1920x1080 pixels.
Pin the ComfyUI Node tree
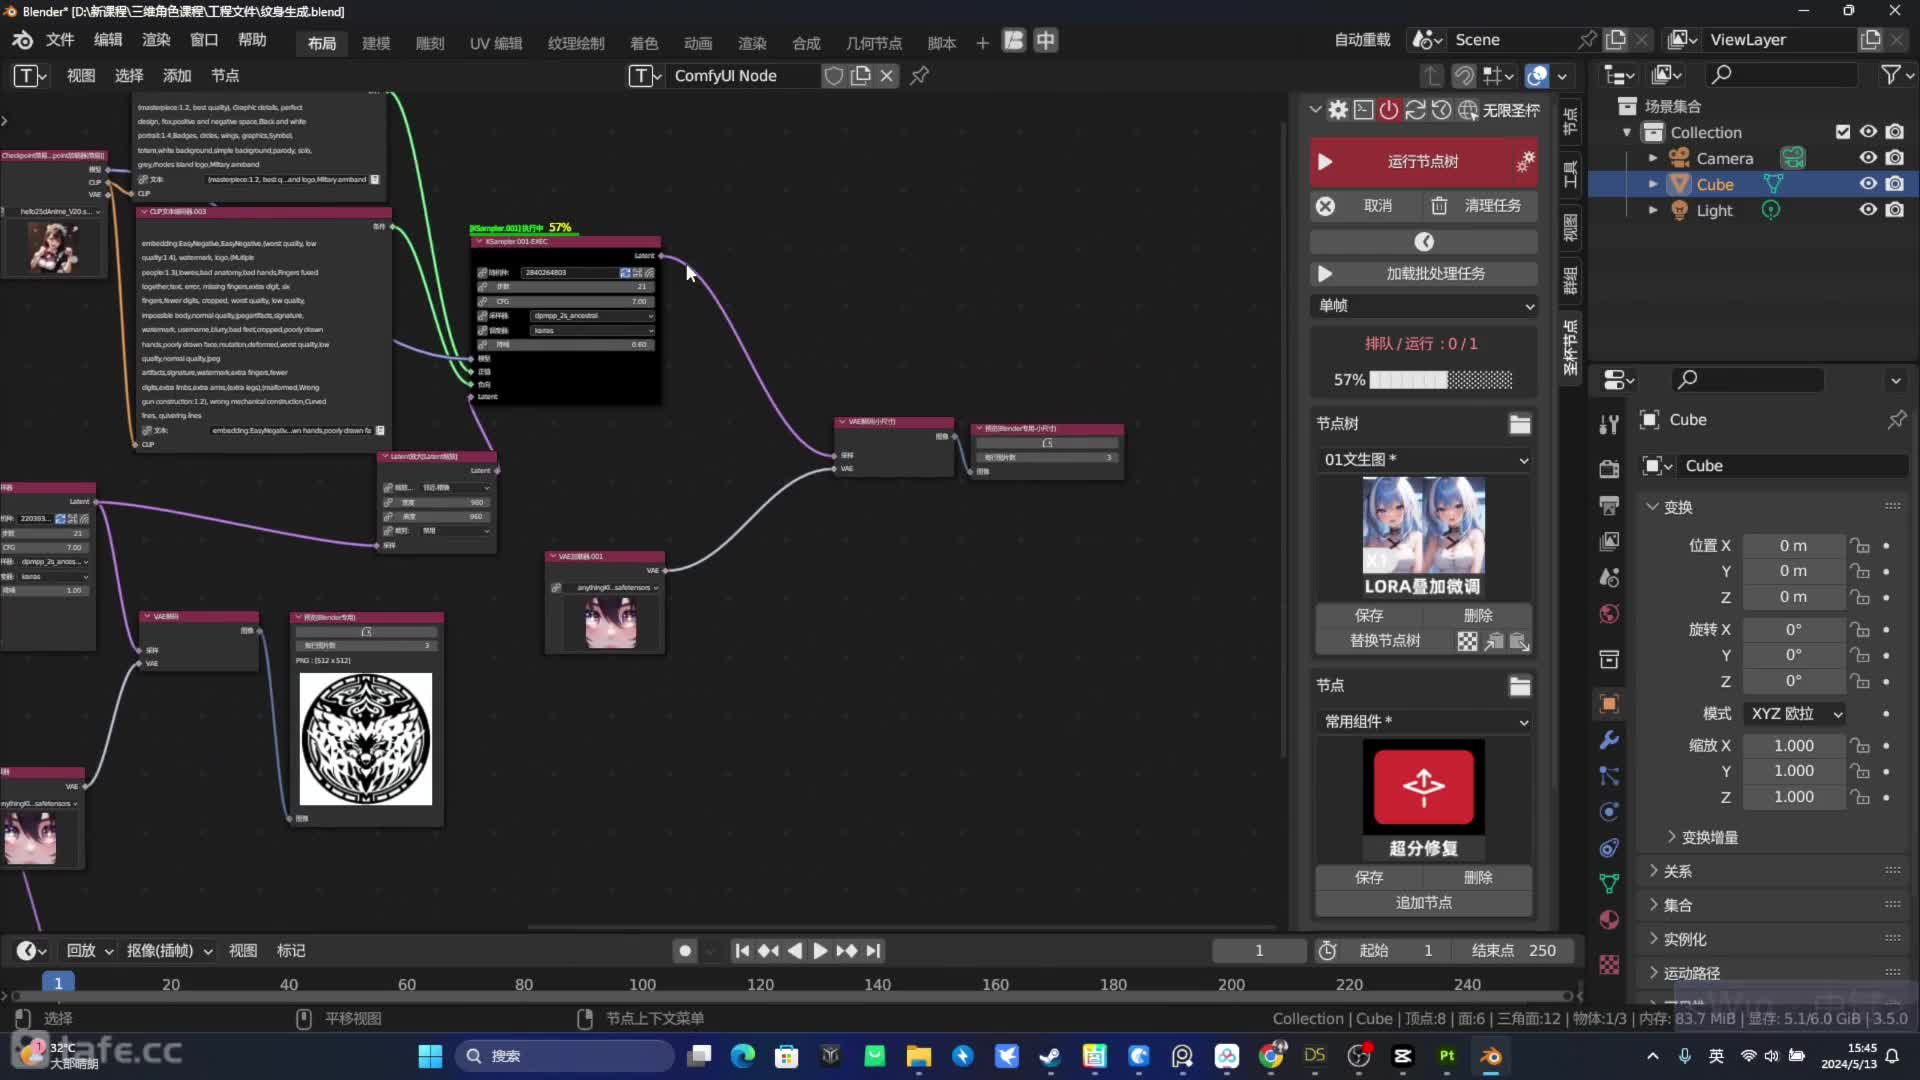(920, 76)
